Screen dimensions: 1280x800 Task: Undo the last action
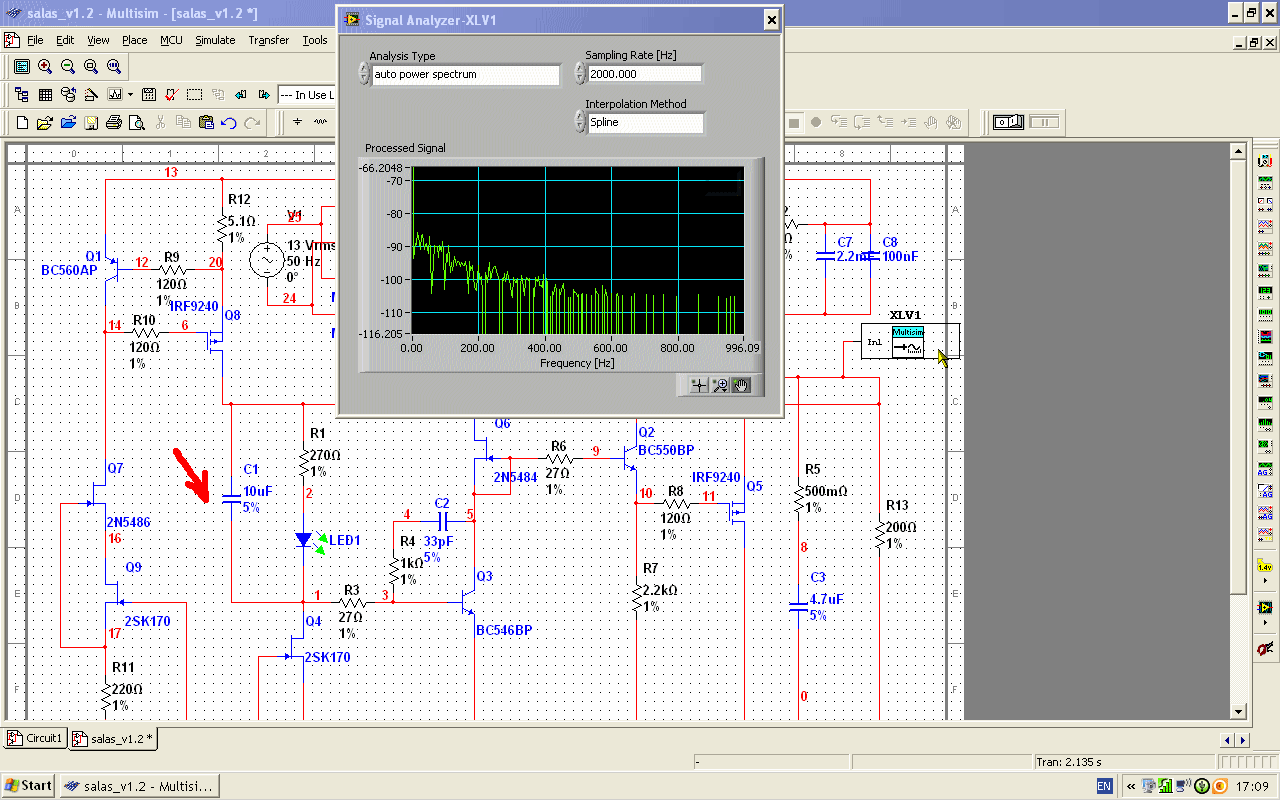click(x=229, y=123)
